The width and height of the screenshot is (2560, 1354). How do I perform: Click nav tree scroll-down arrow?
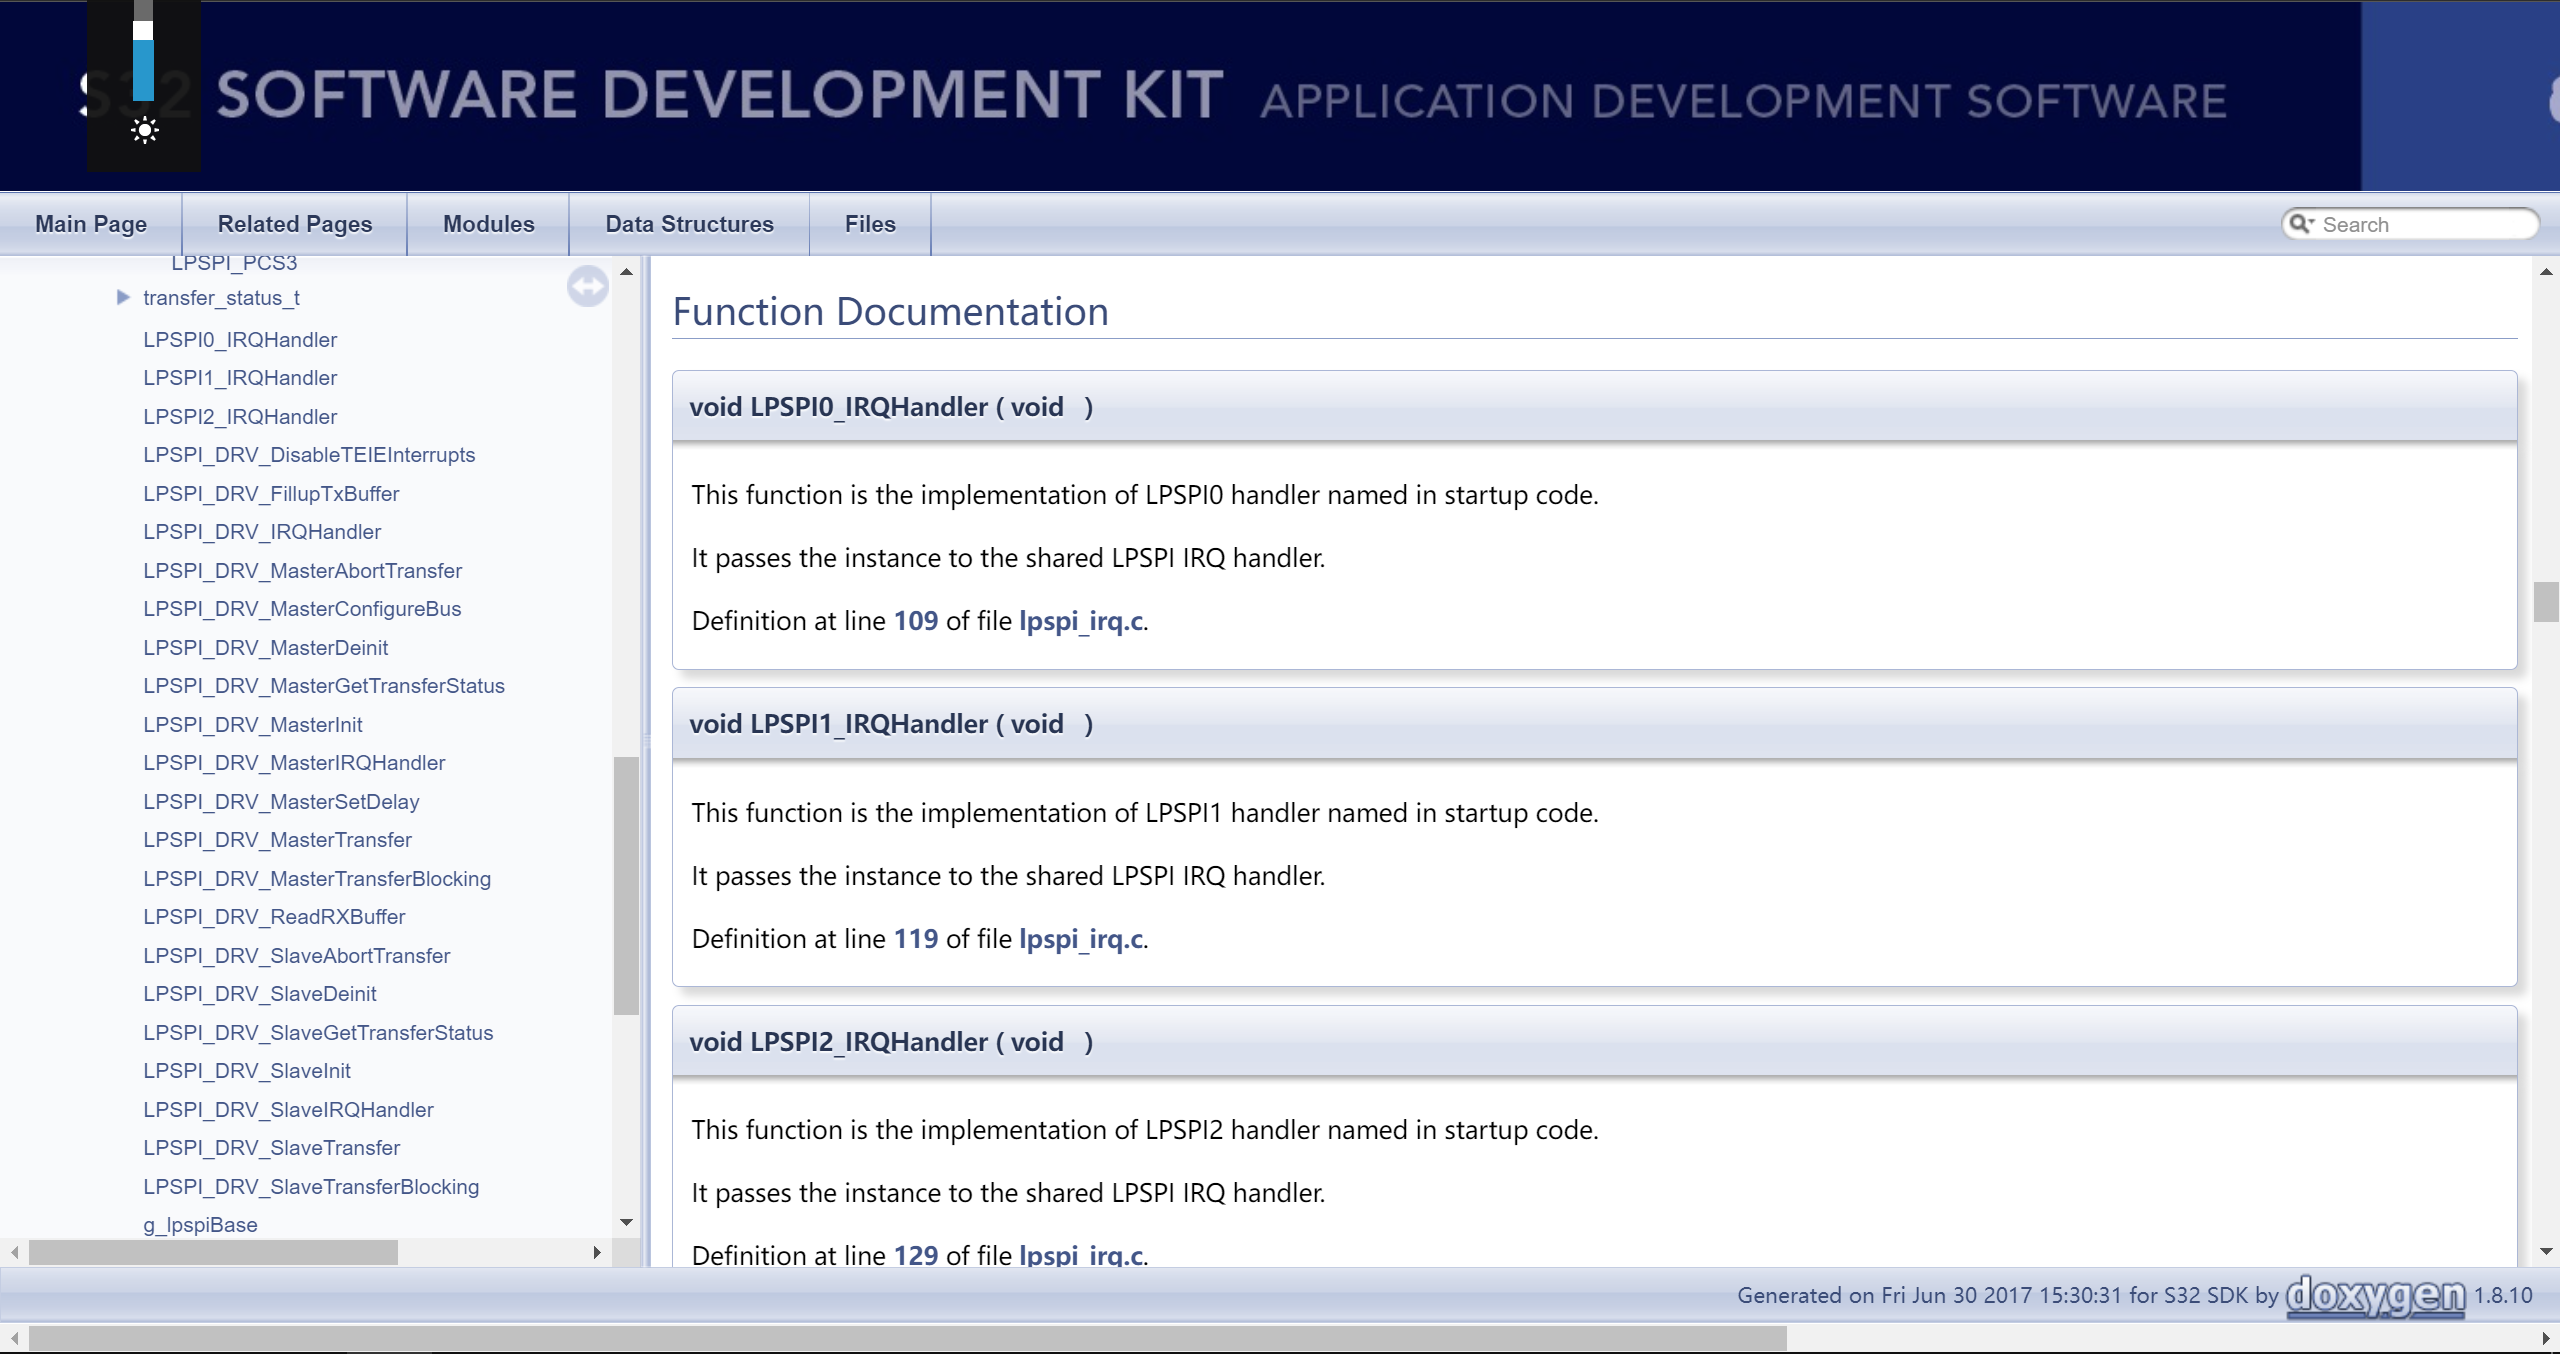[626, 1222]
